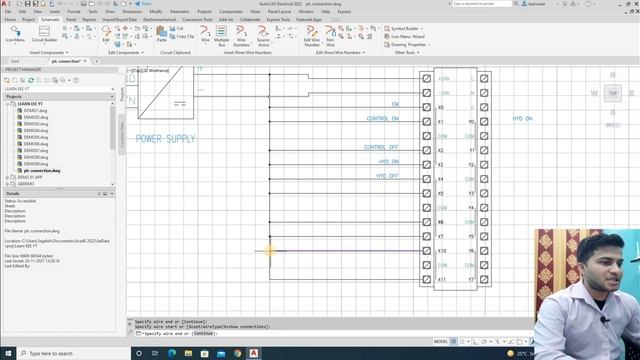Screen dimensions: 640x360
Task: Open the Edge browser on the taskbar
Action: point(172,353)
